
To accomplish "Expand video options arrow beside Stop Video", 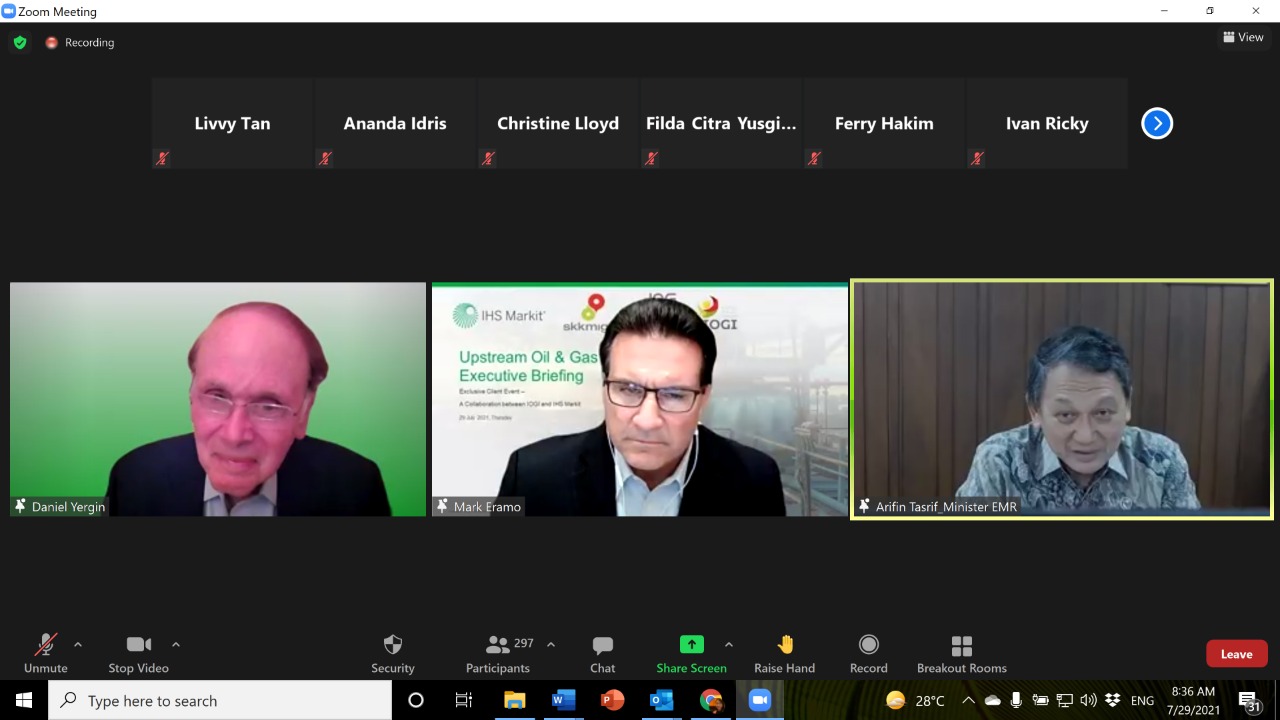I will [176, 644].
